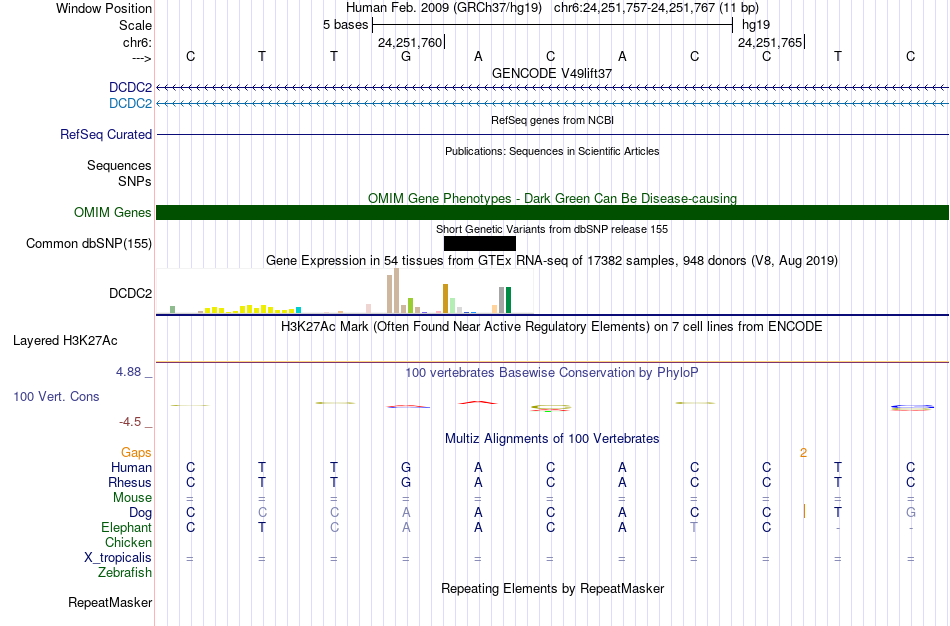Click the DCDC2 label beside the expression chart
Screen dimensions: 950x626
tap(130, 293)
